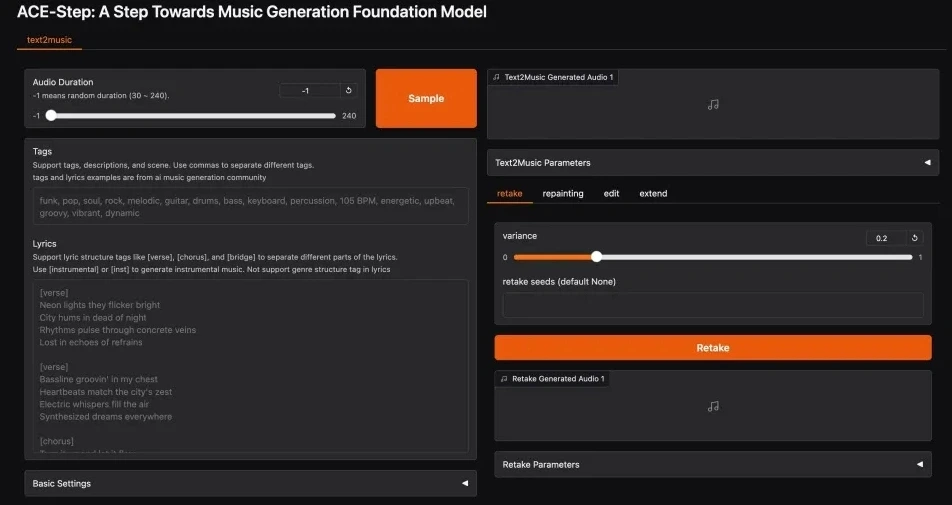
Task: Click the Audio Duration slider handle
Action: [x=51, y=115]
